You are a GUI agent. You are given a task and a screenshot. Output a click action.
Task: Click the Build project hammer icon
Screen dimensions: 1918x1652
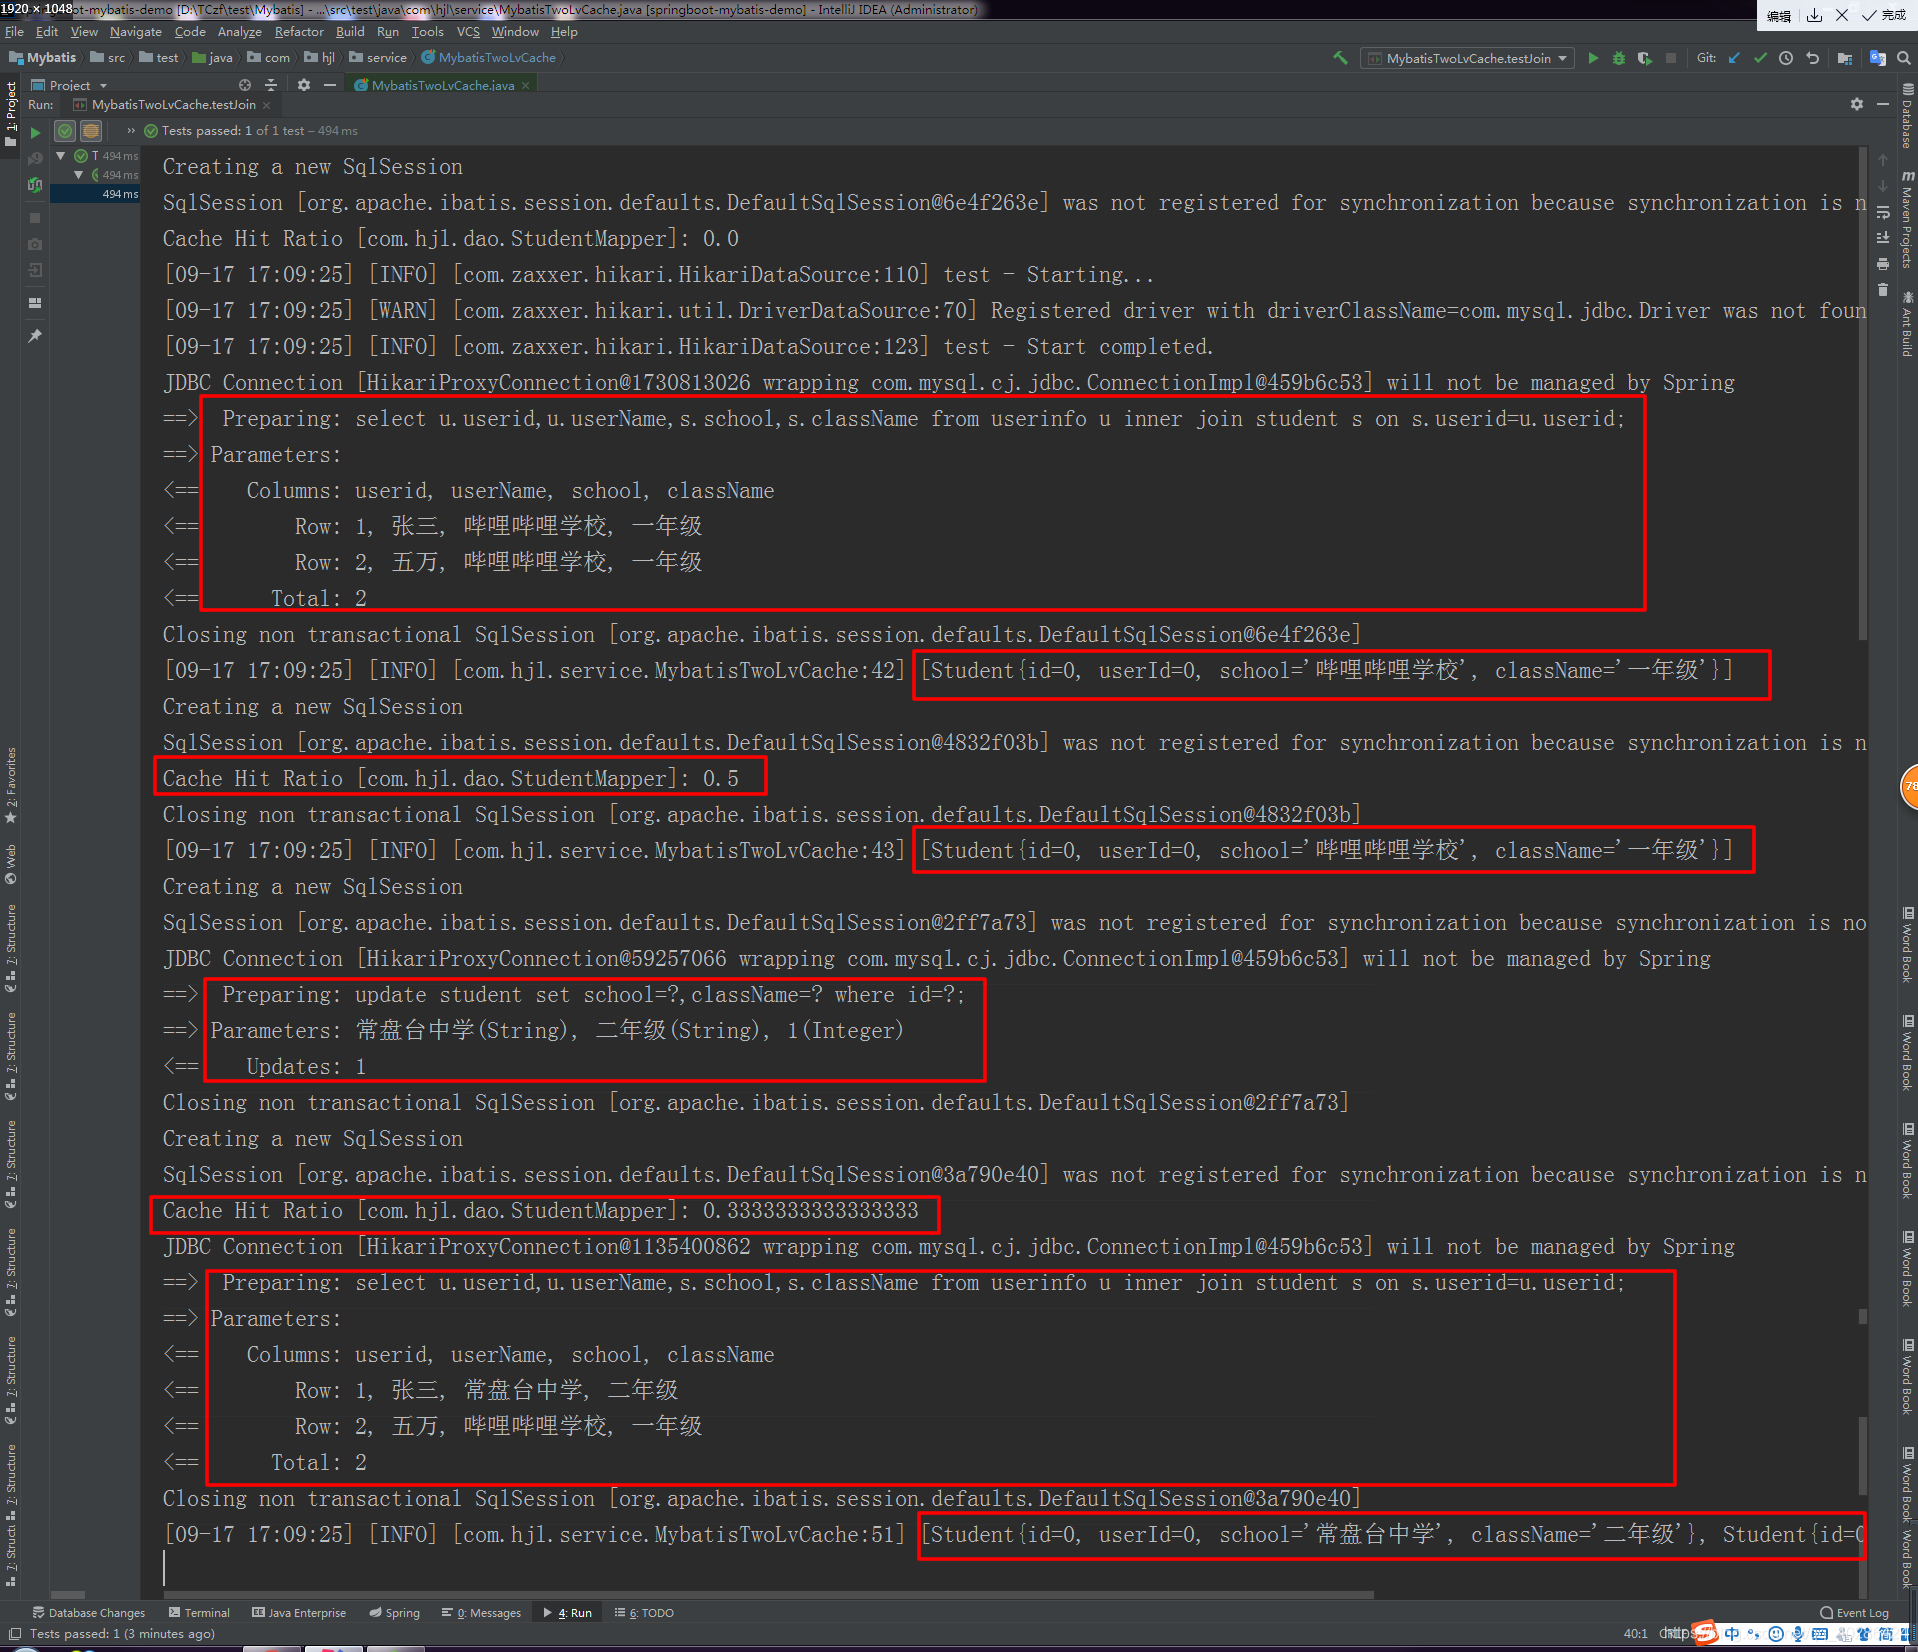(1340, 58)
